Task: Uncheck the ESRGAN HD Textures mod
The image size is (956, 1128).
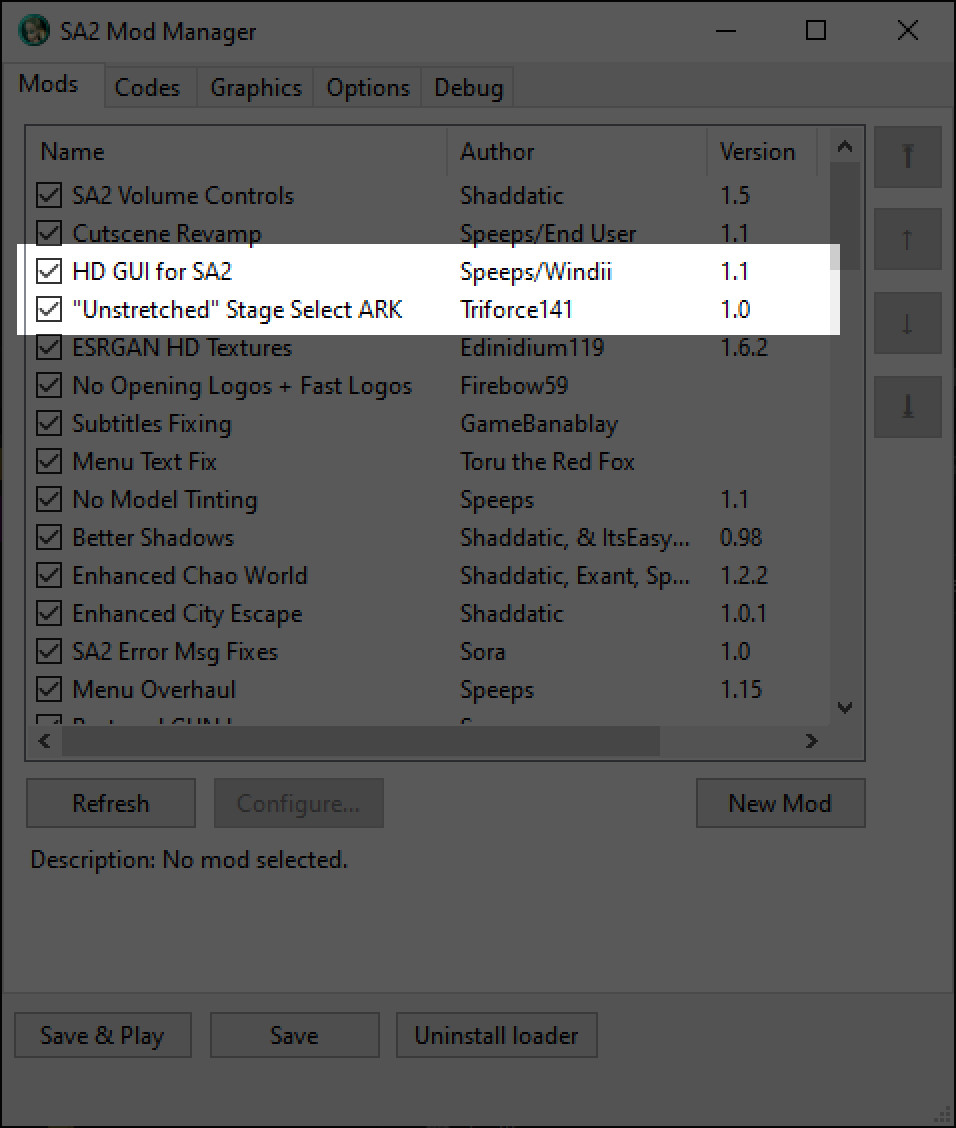Action: [x=49, y=347]
